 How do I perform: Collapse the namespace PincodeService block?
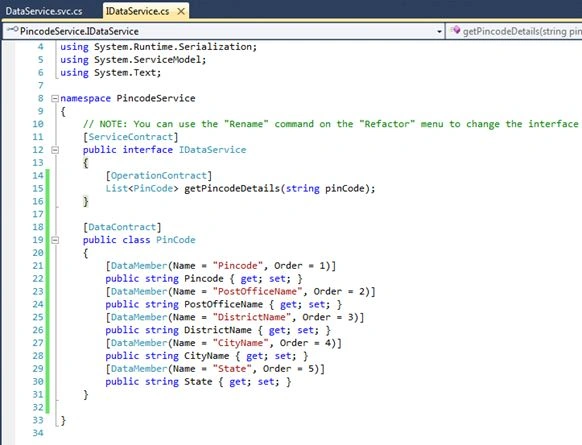tap(55, 98)
